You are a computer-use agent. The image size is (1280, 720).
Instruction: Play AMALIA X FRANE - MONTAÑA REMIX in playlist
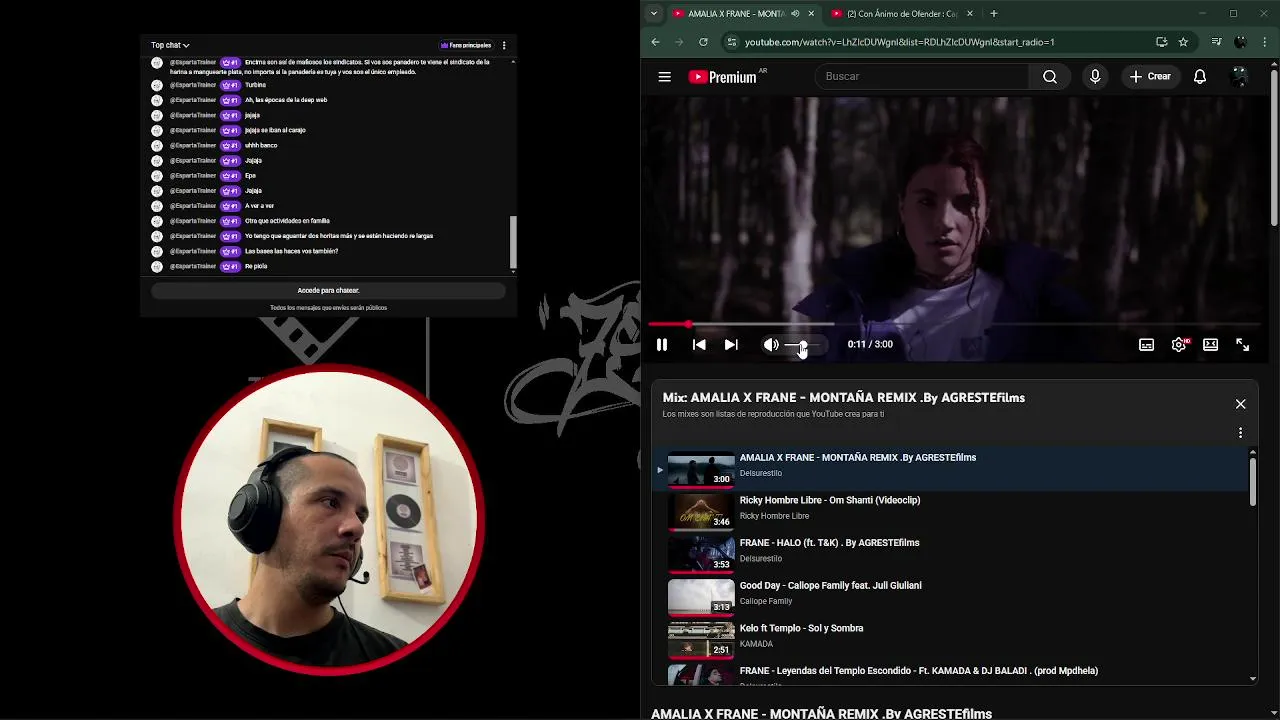(x=950, y=467)
